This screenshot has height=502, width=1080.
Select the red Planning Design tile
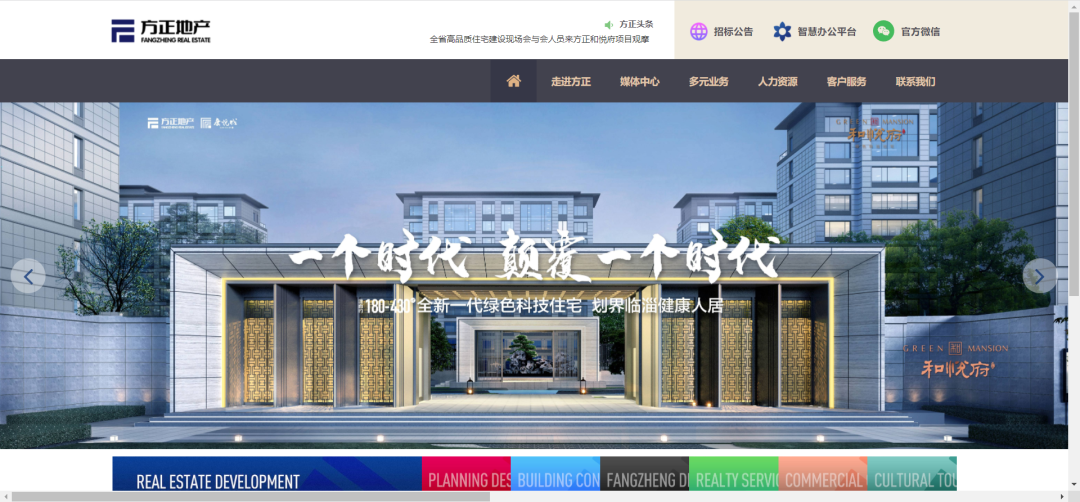point(466,474)
